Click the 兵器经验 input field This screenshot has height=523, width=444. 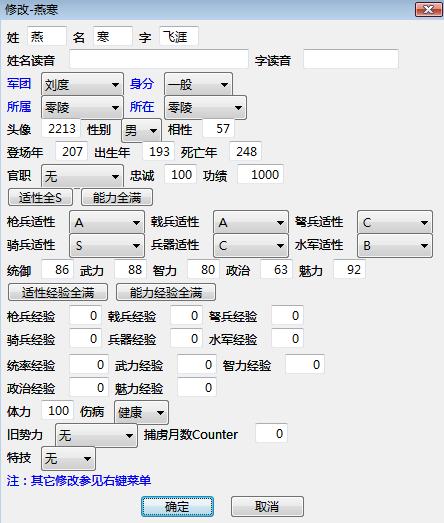pyautogui.click(x=186, y=338)
